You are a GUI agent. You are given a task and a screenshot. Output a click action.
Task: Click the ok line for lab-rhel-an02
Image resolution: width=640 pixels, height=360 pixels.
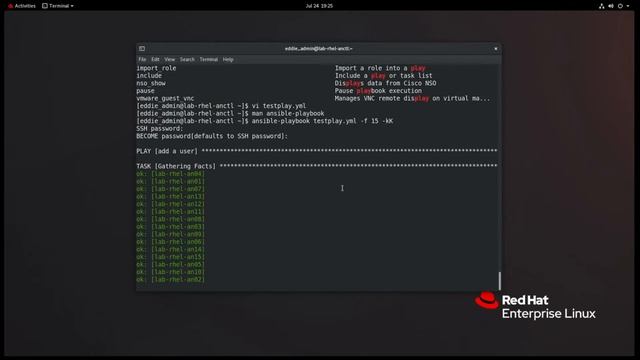[171, 280]
